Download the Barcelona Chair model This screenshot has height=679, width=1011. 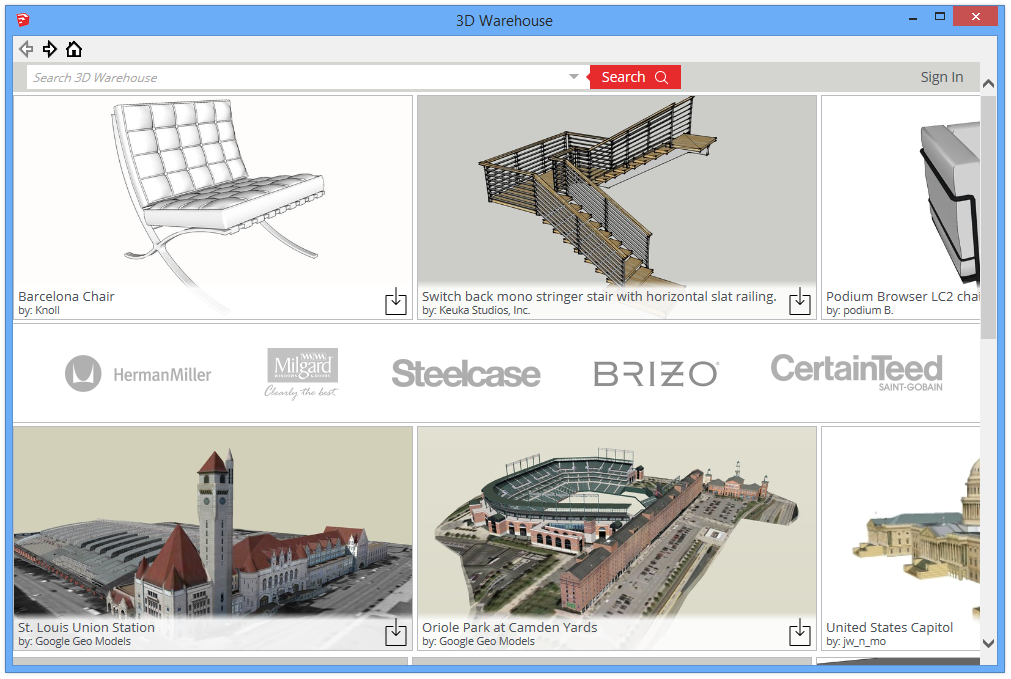[x=395, y=301]
